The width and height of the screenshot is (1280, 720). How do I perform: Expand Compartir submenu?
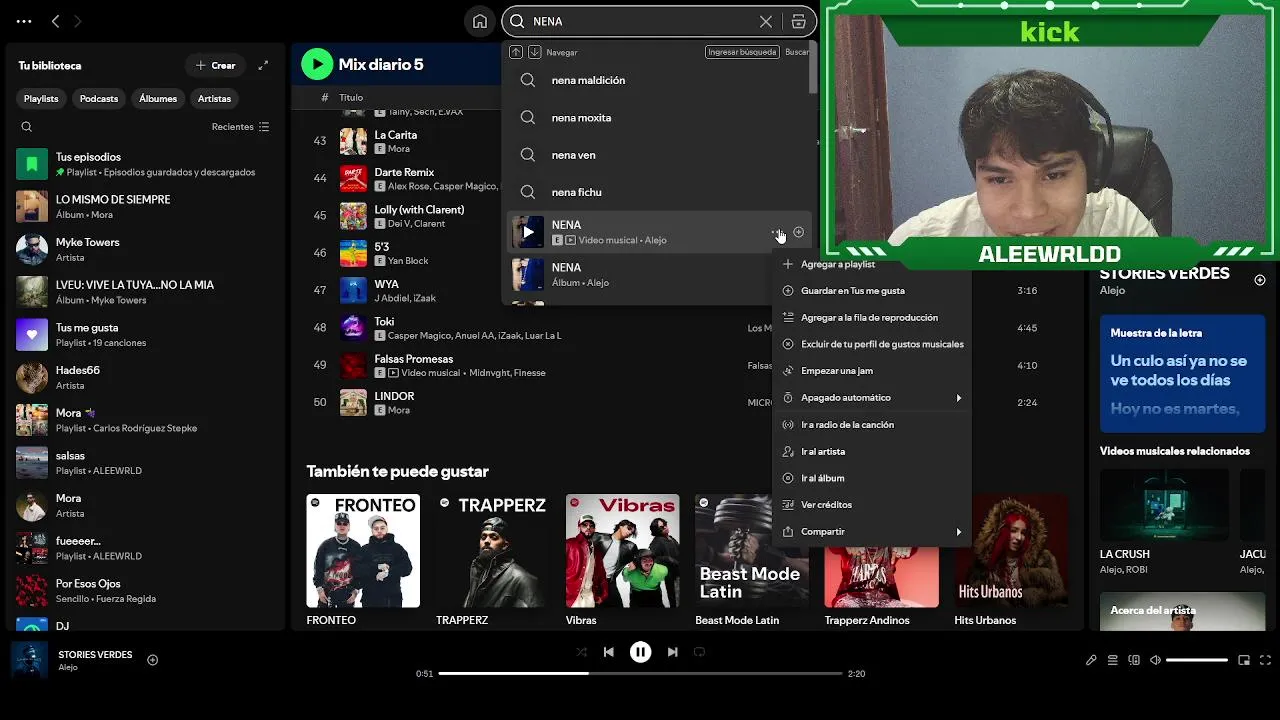coord(872,532)
